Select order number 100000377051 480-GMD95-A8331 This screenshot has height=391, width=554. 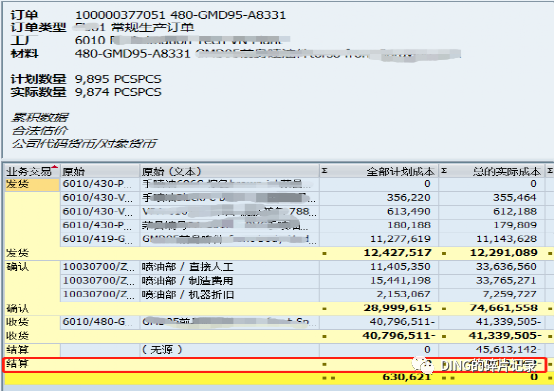point(181,15)
